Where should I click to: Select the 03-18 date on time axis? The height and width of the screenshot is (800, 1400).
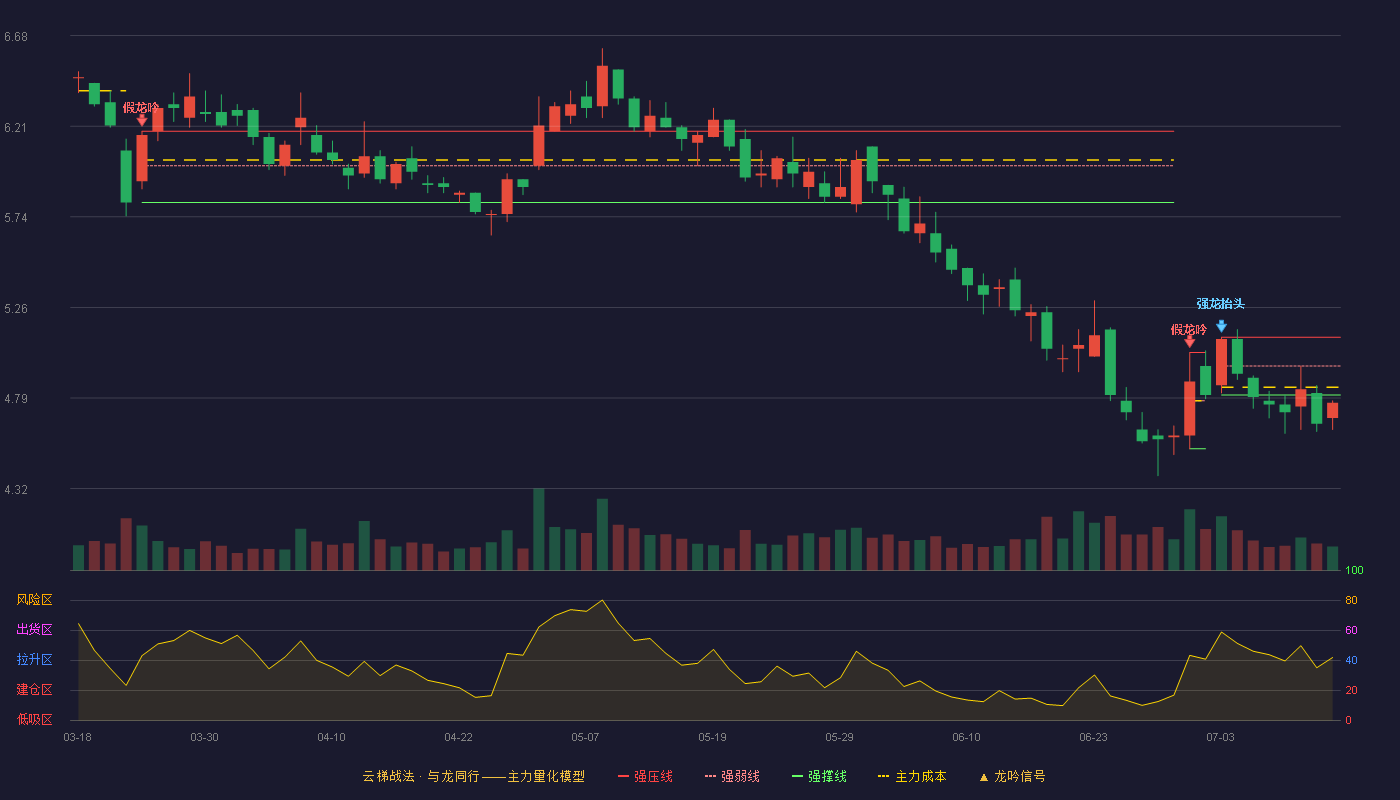coord(77,737)
